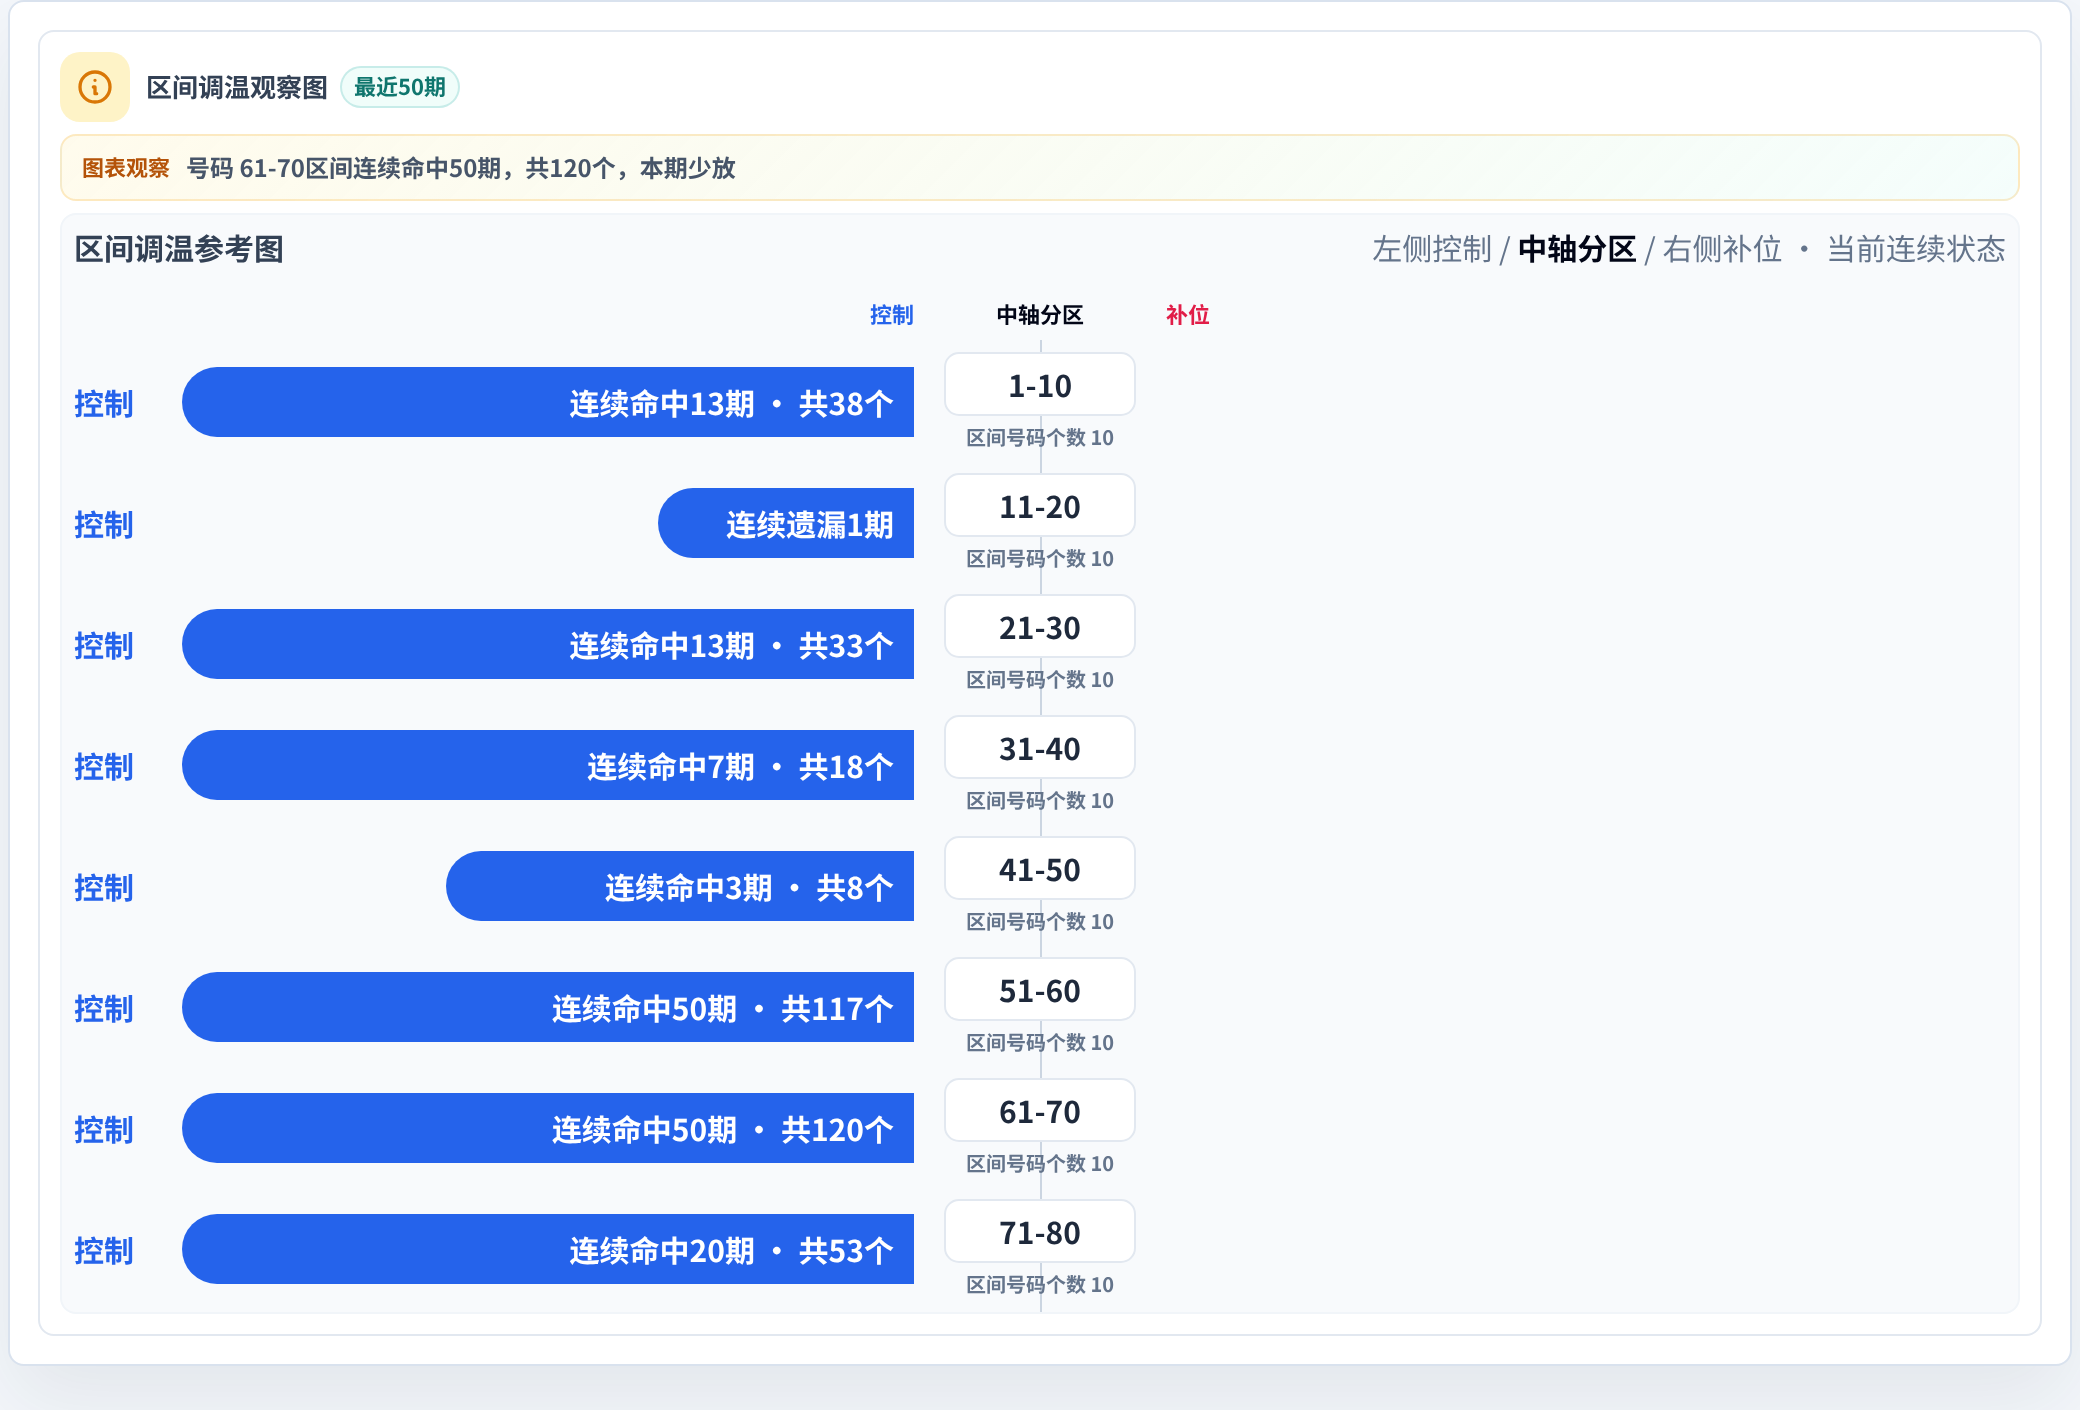Click the 连续命中50期 共117个 bar
The height and width of the screenshot is (1410, 2080).
point(548,1007)
